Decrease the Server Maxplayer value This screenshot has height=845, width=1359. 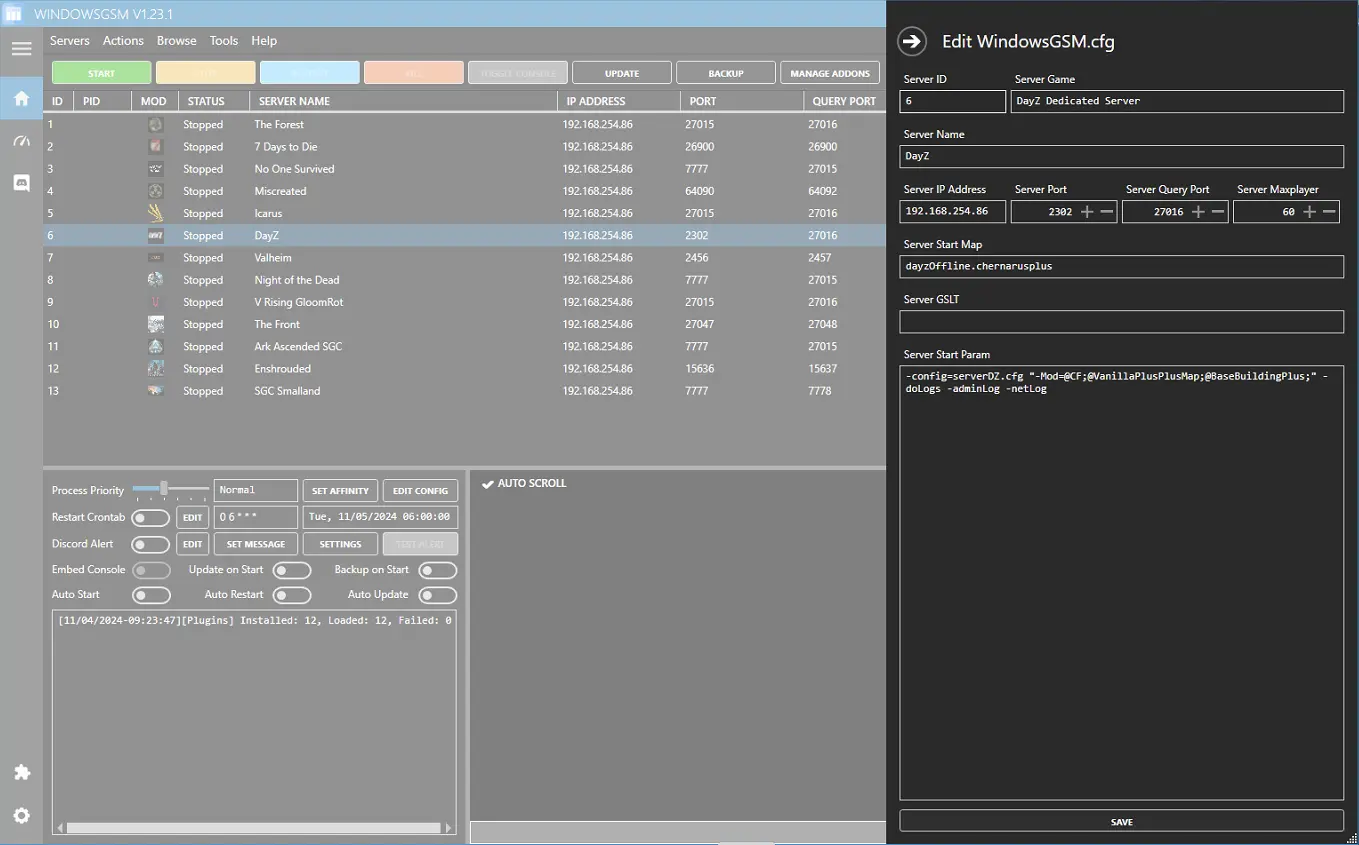tap(1329, 212)
